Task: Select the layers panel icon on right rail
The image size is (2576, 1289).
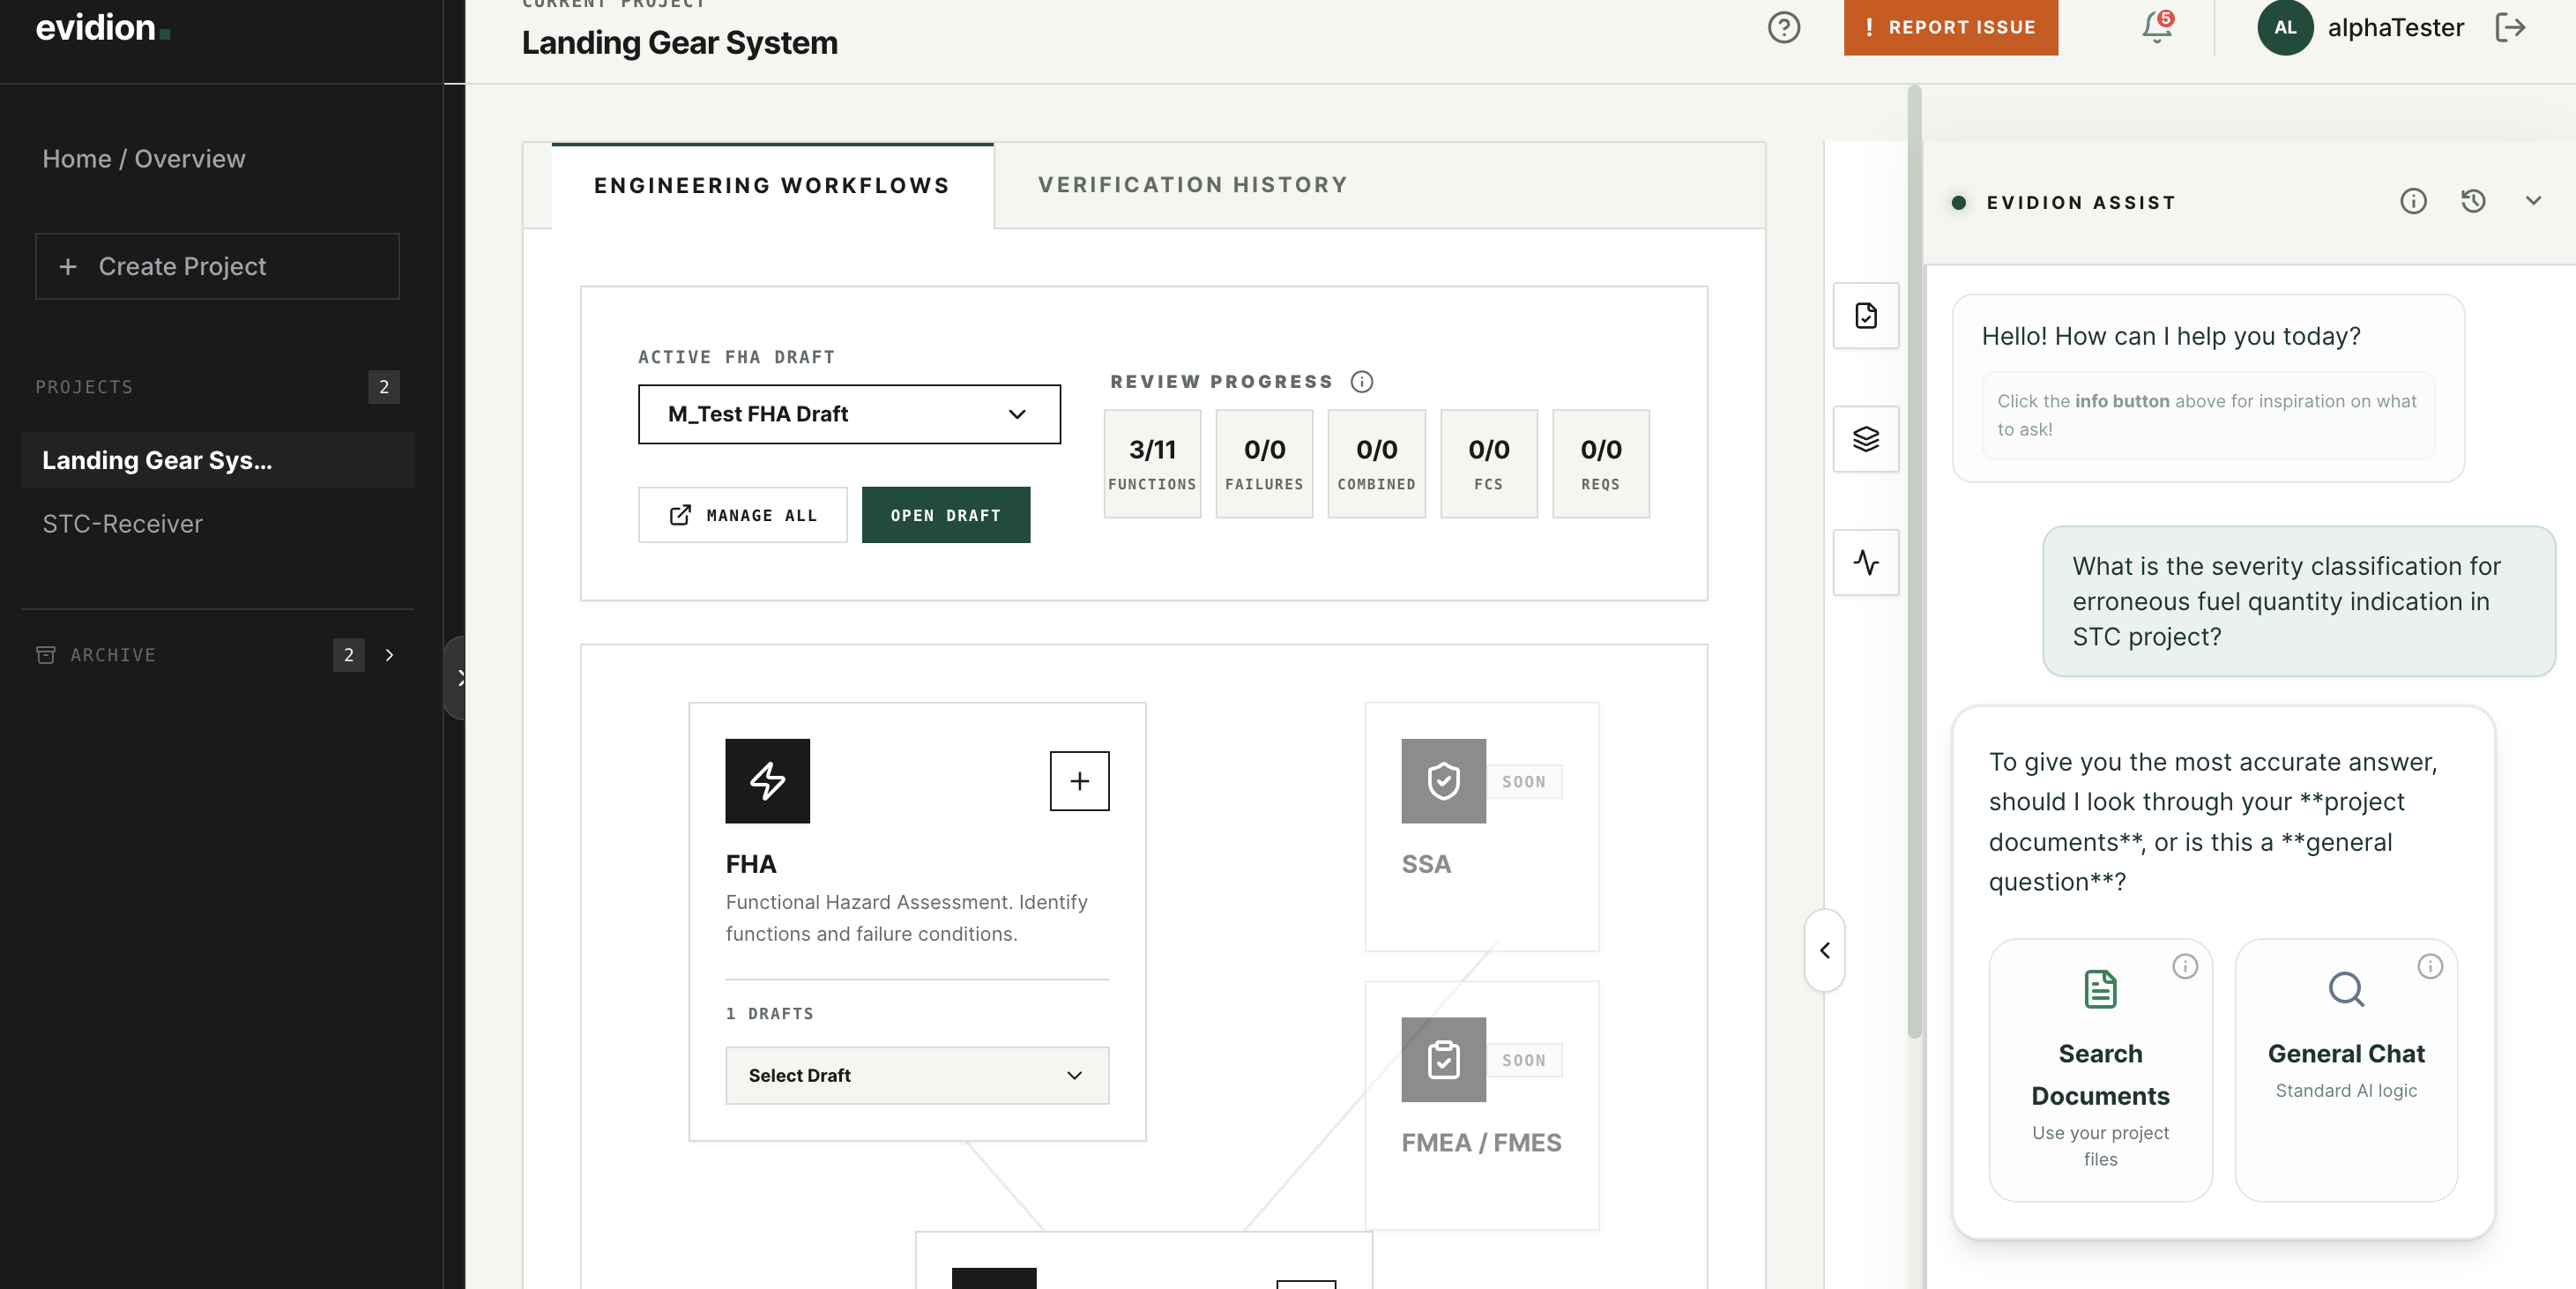Action: (x=1865, y=439)
